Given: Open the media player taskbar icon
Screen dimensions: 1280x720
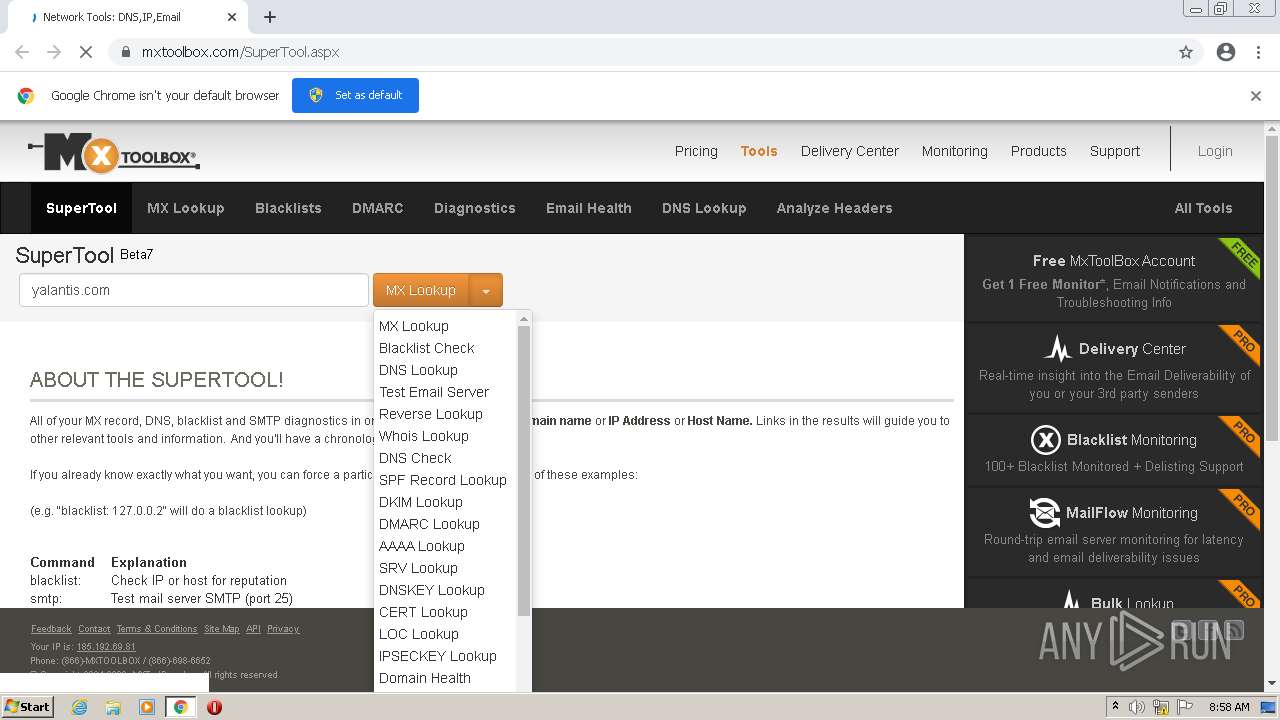Looking at the screenshot, I should (x=147, y=707).
